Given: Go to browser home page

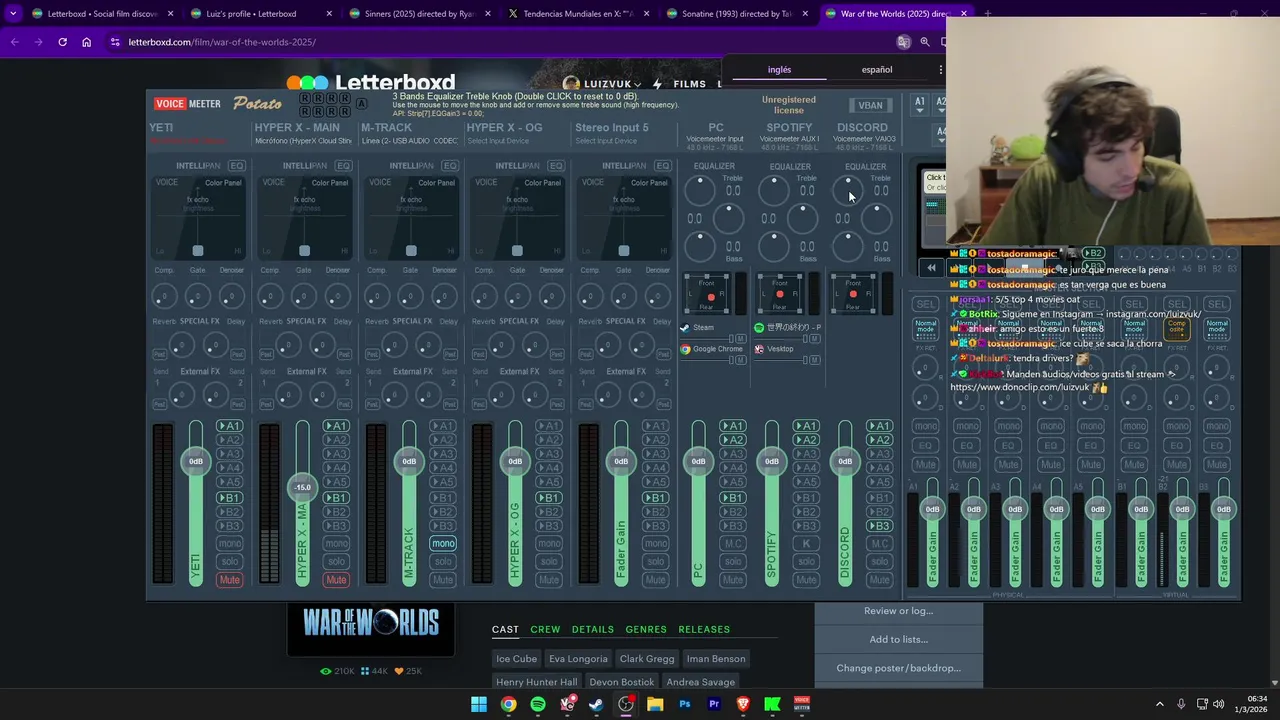Looking at the screenshot, I should tap(86, 42).
